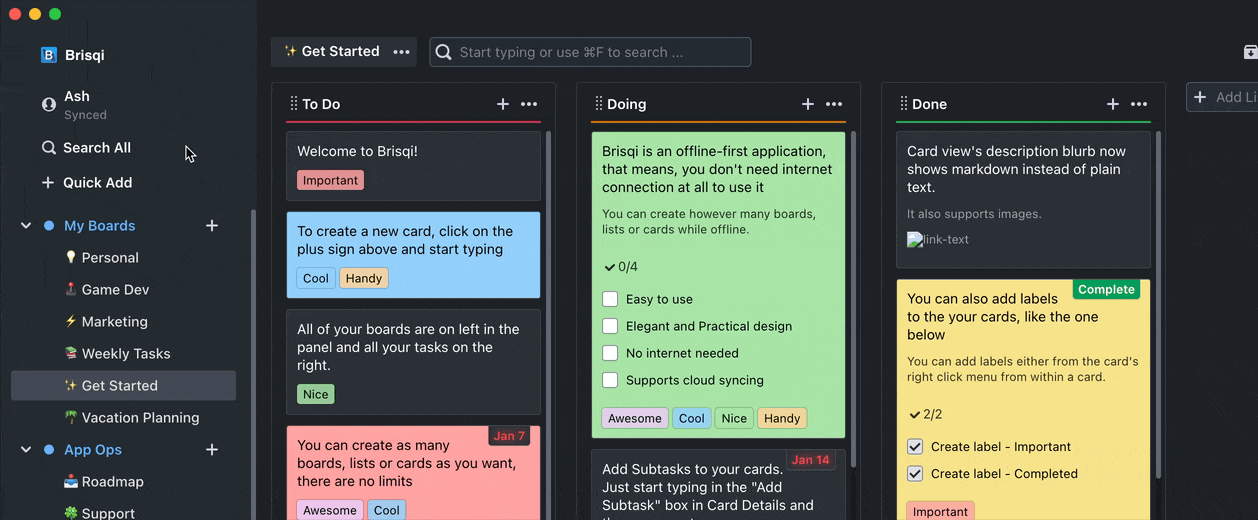Open the Roadmap board
The width and height of the screenshot is (1258, 520).
coord(123,482)
